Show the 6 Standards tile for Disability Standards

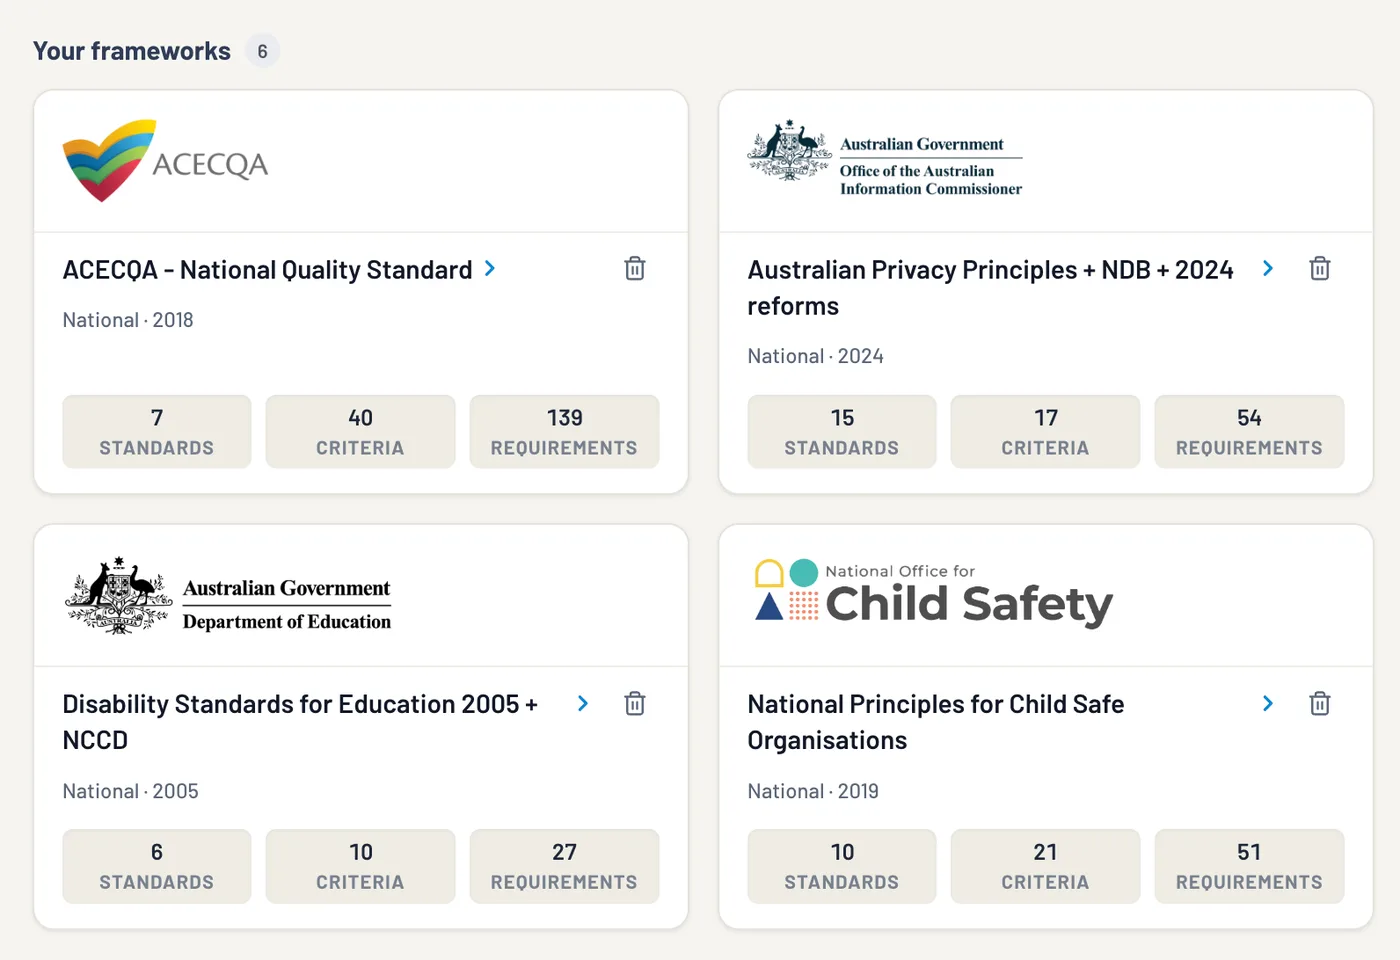[157, 866]
